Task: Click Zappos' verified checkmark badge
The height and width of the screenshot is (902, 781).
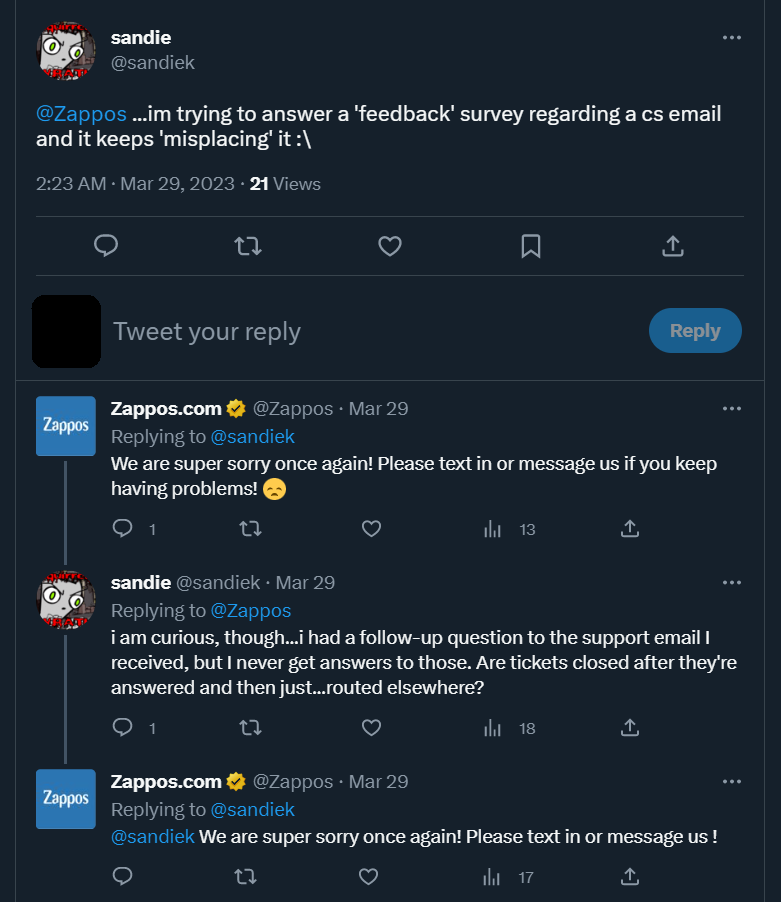Action: [x=236, y=408]
